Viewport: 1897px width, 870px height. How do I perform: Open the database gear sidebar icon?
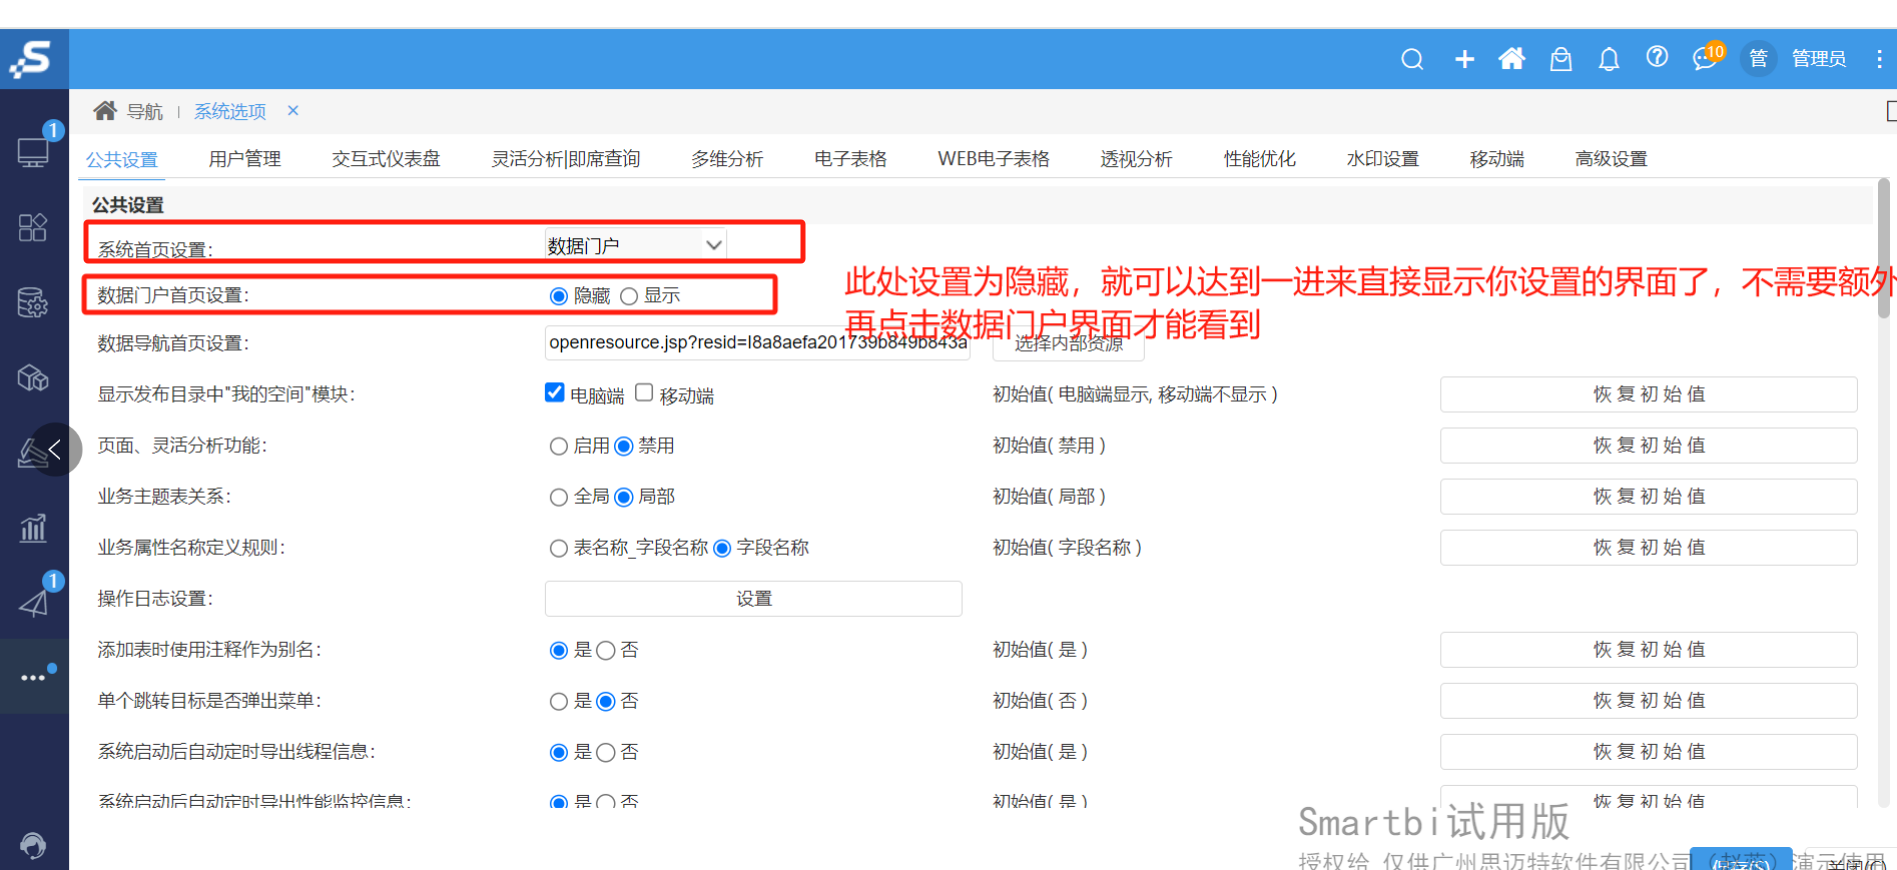[33, 302]
